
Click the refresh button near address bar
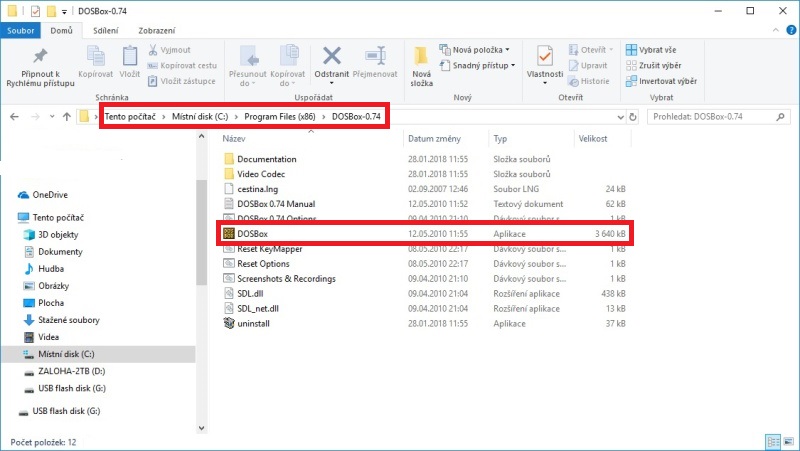click(633, 117)
